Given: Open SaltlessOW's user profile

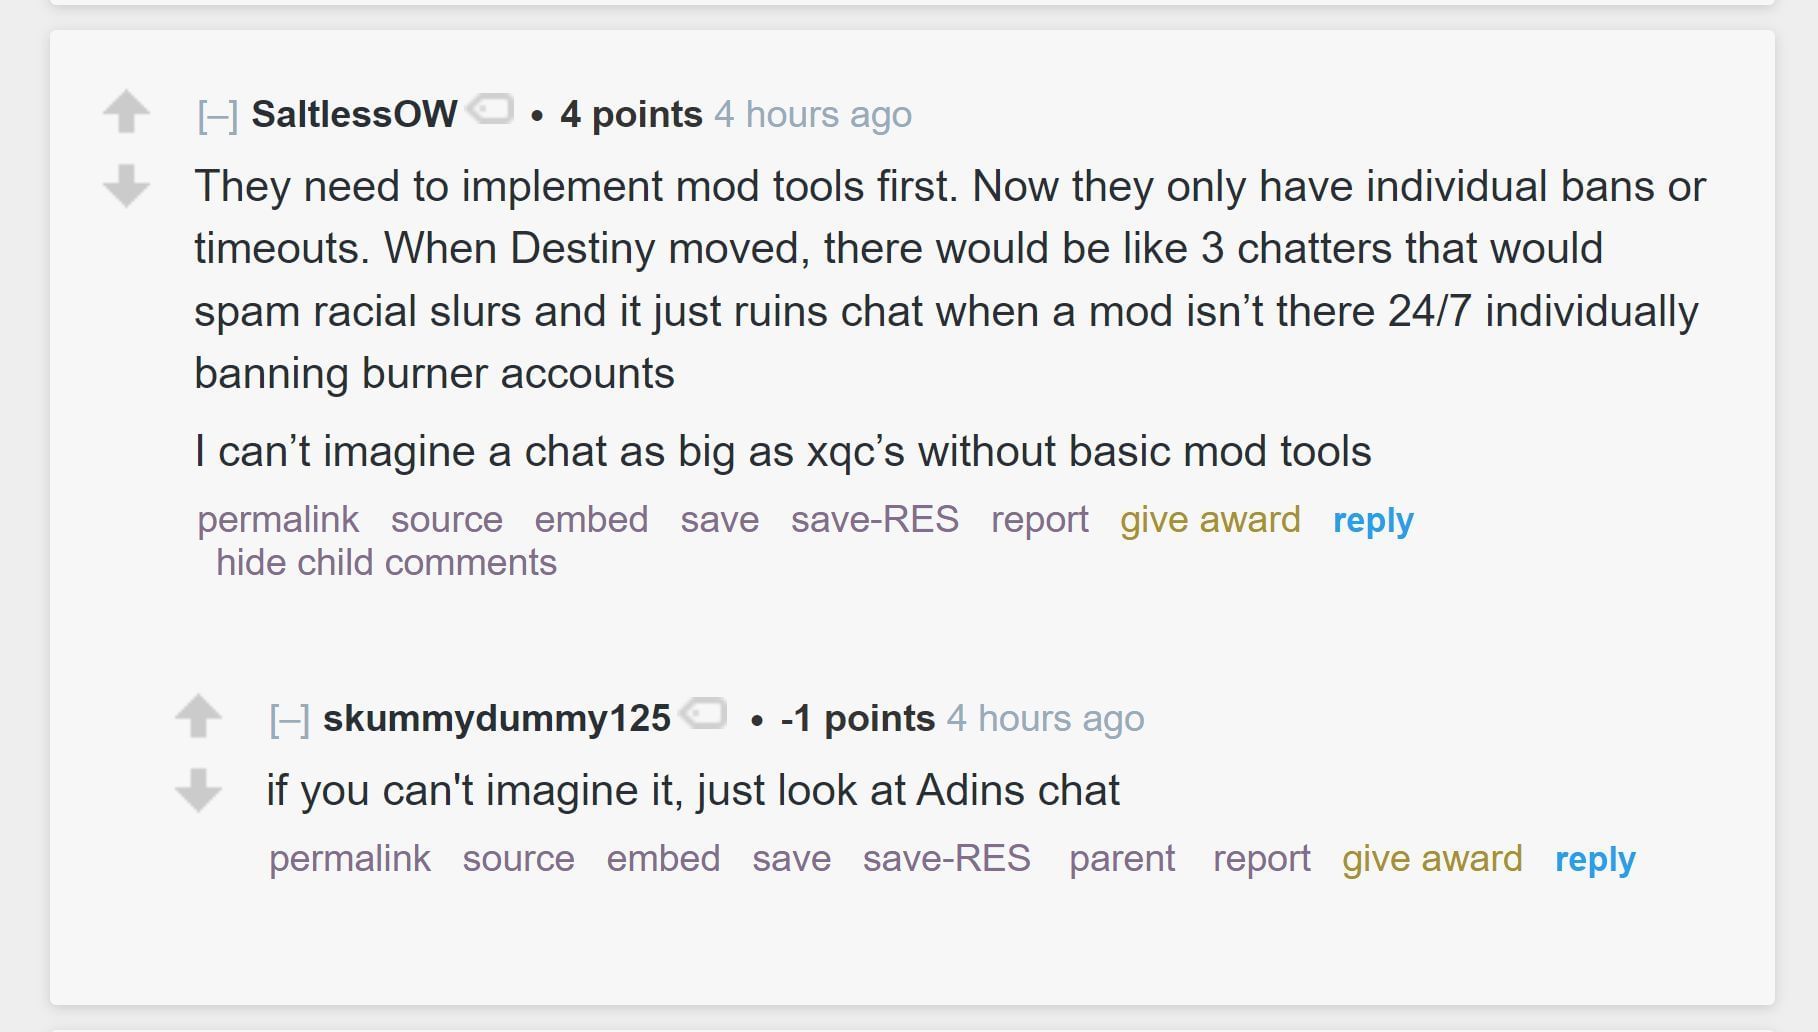Looking at the screenshot, I should (354, 114).
